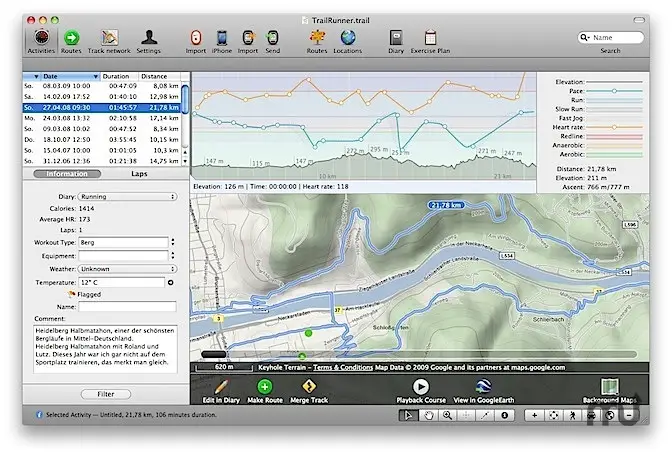Open the Activities view
The height and width of the screenshot is (456, 672).
coord(41,42)
